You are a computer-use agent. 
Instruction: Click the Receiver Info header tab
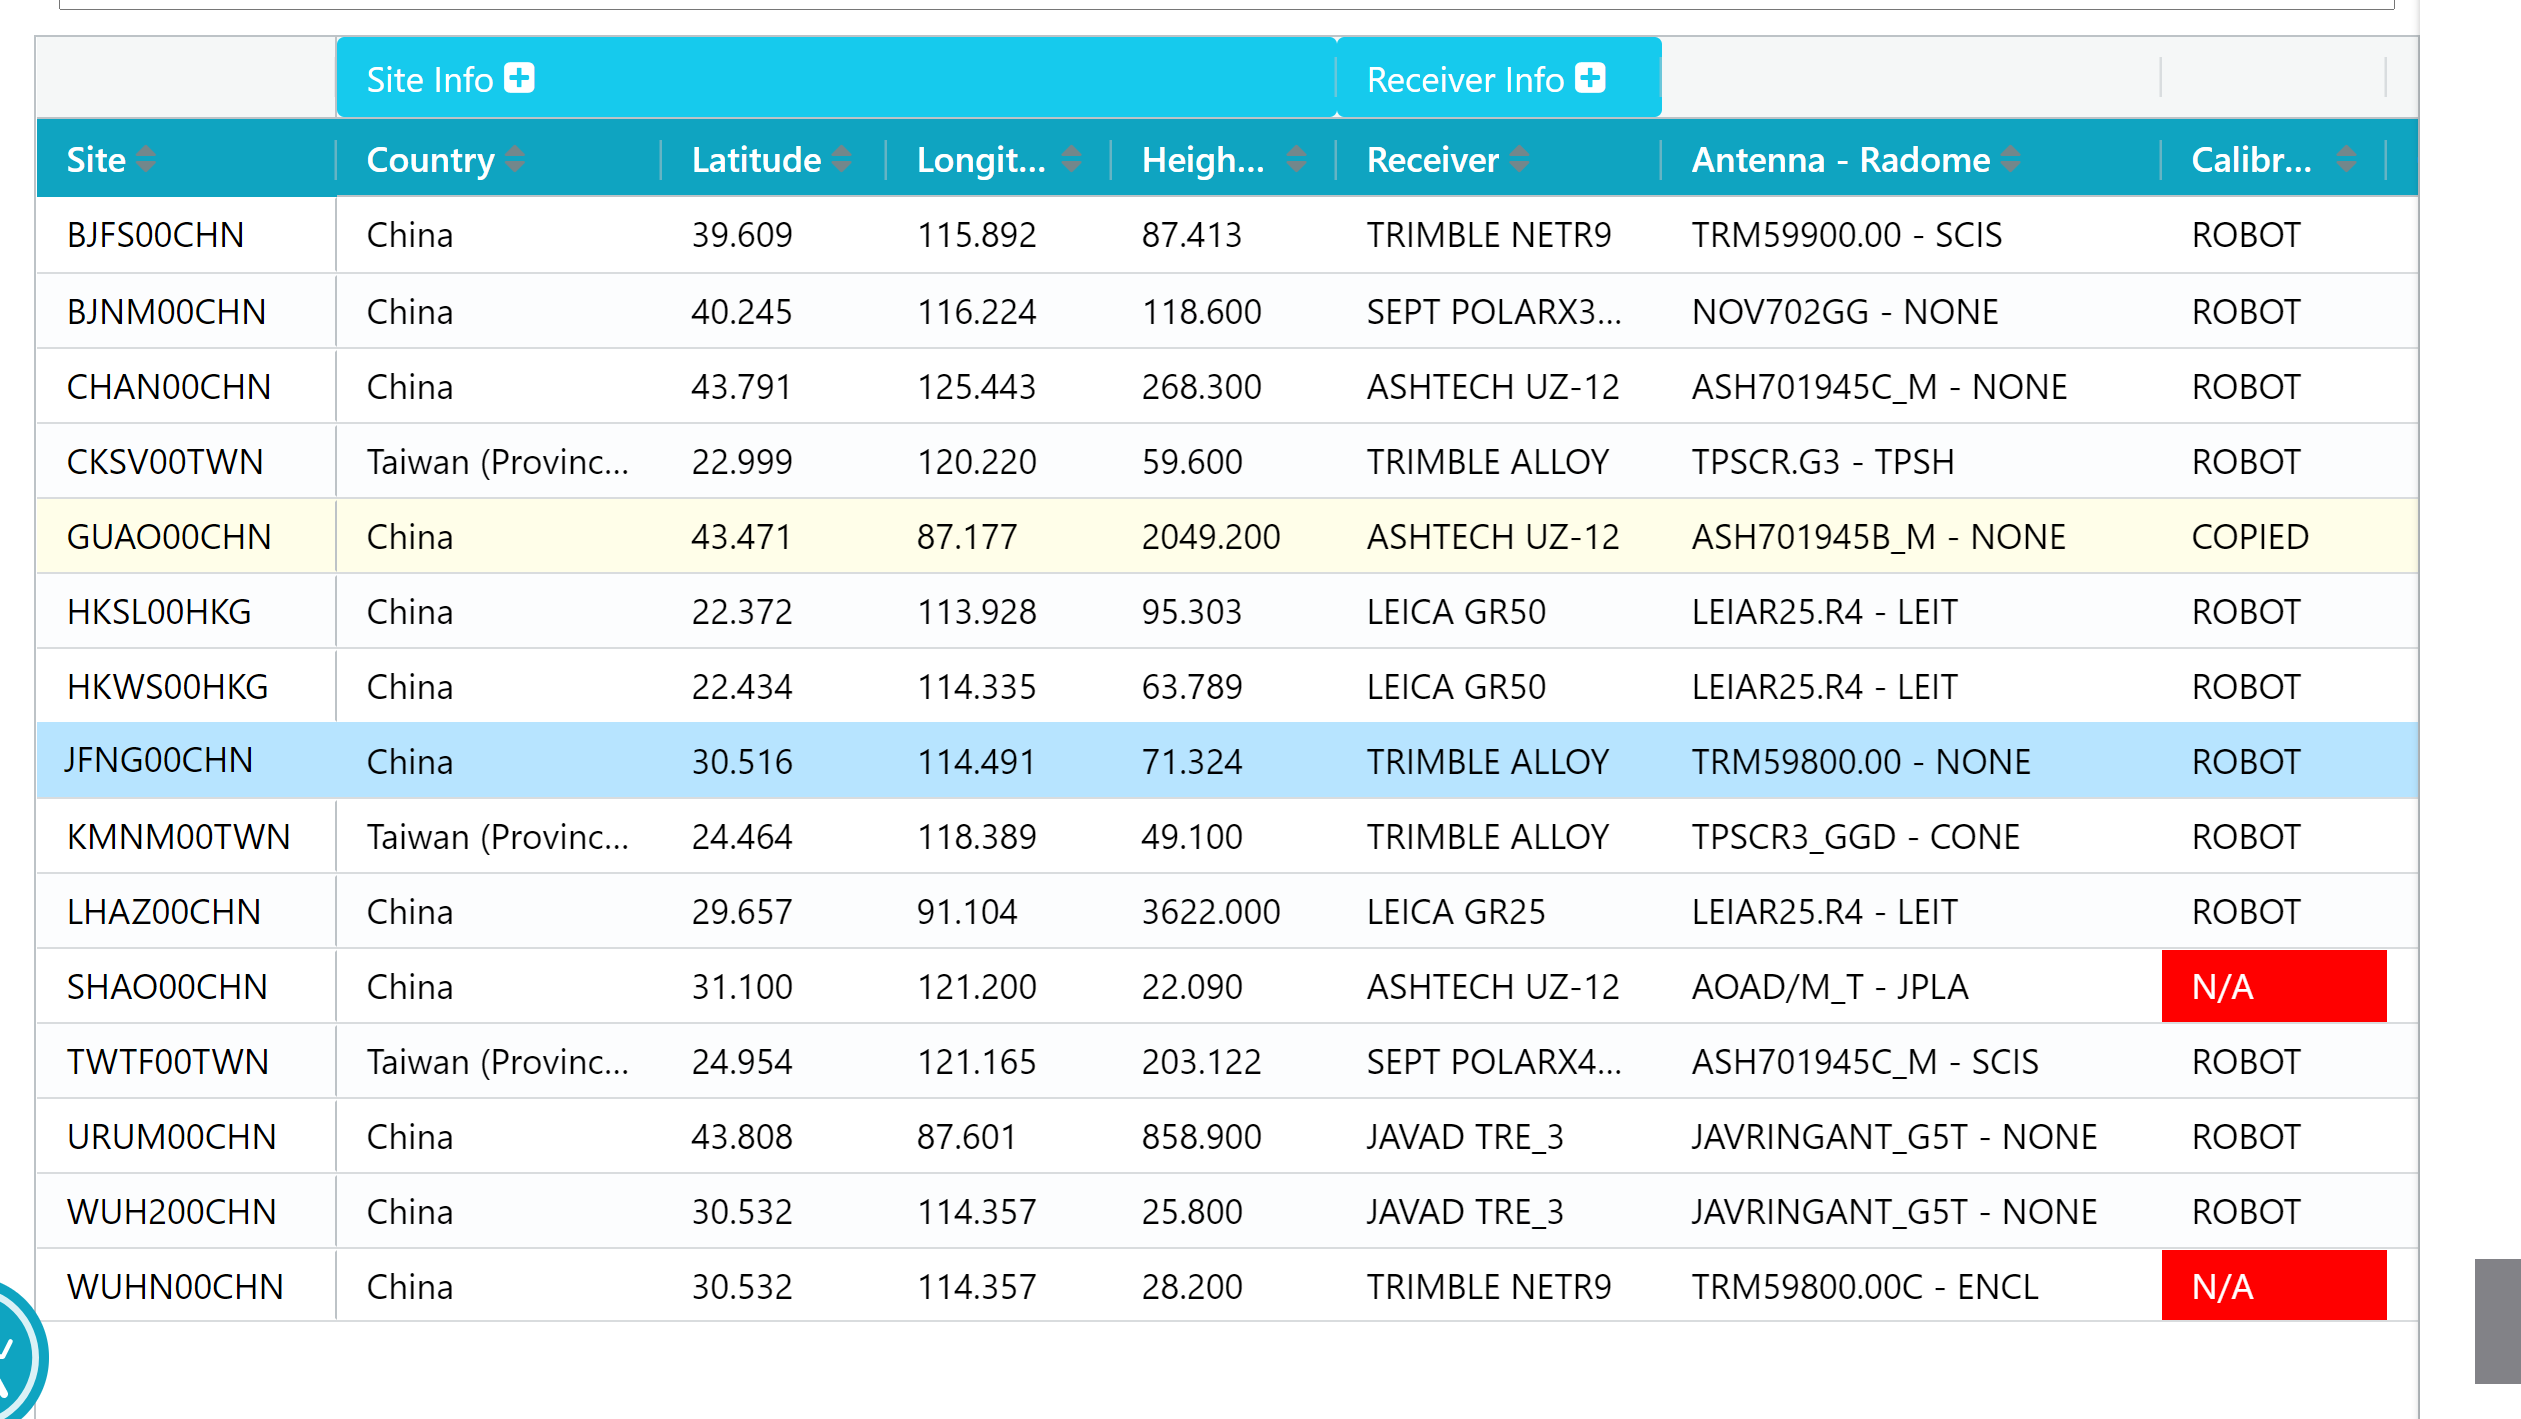pyautogui.click(x=1464, y=79)
